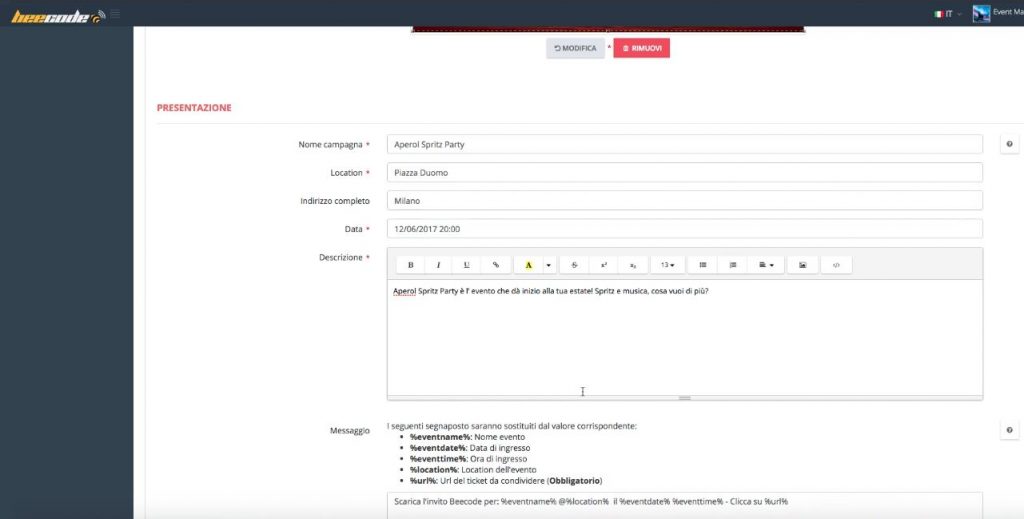1024x519 pixels.
Task: Edit the Location field Piazza Duomo
Action: [x=684, y=172]
